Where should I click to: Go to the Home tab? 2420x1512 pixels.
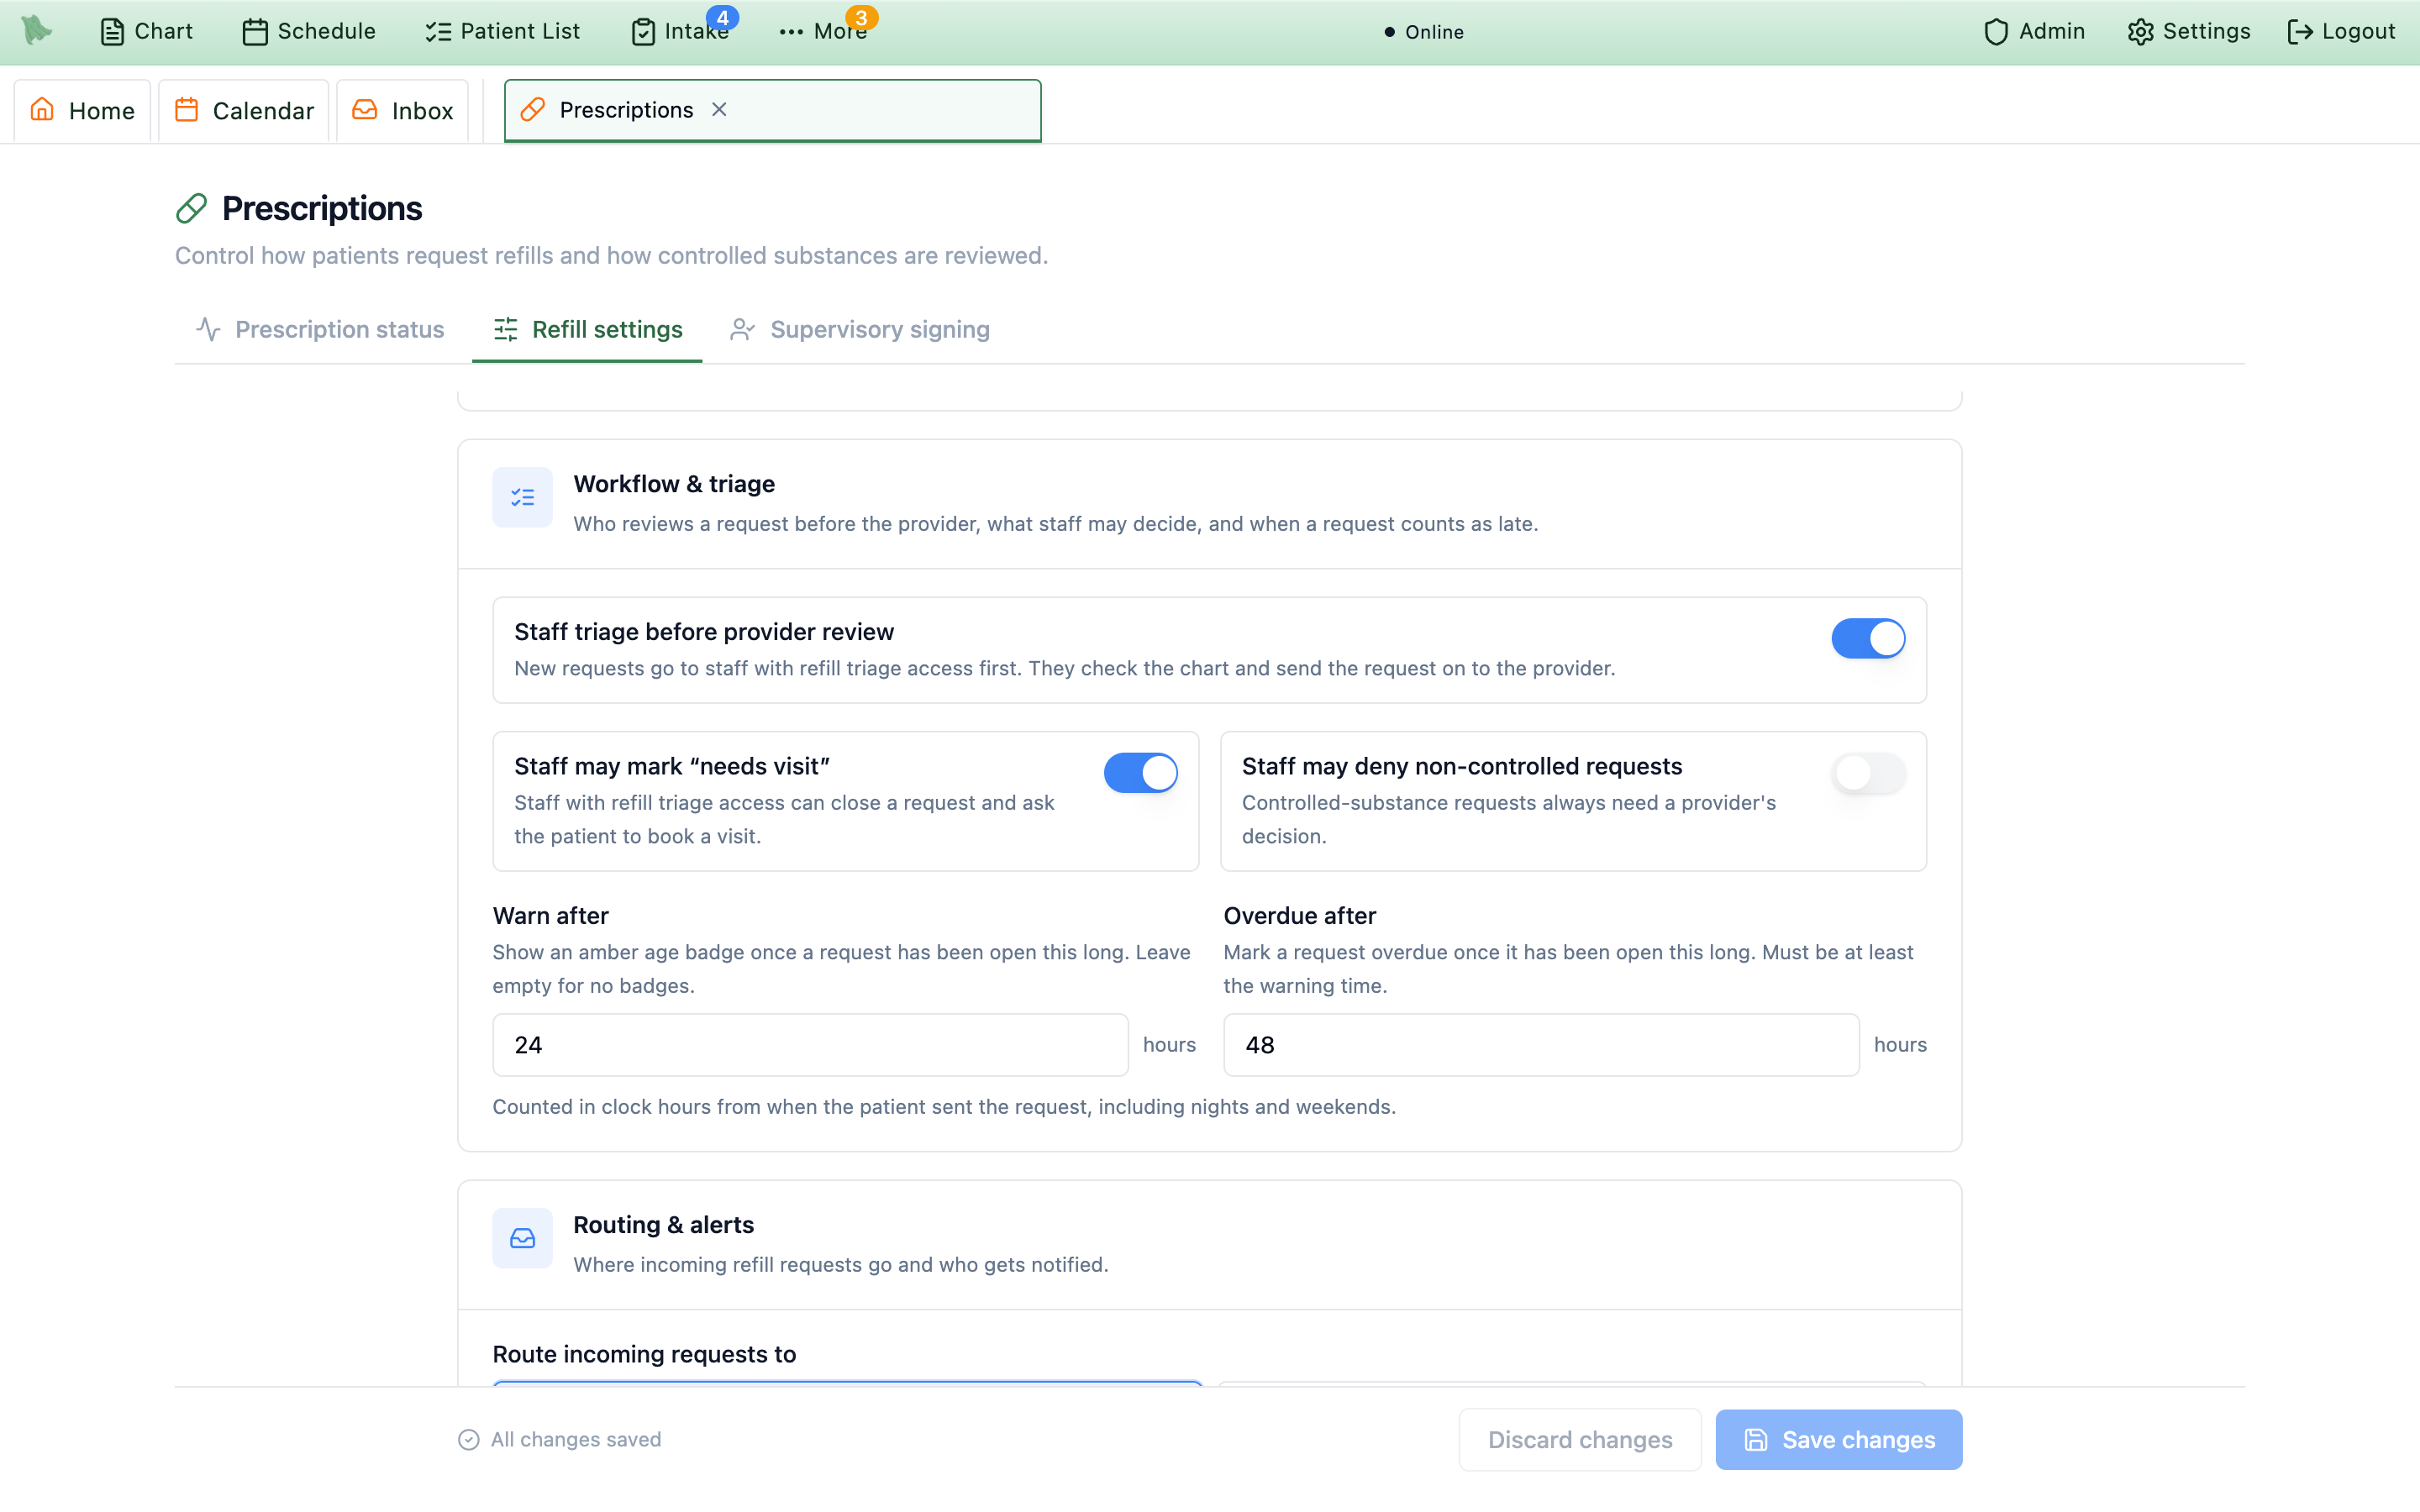pos(82,110)
